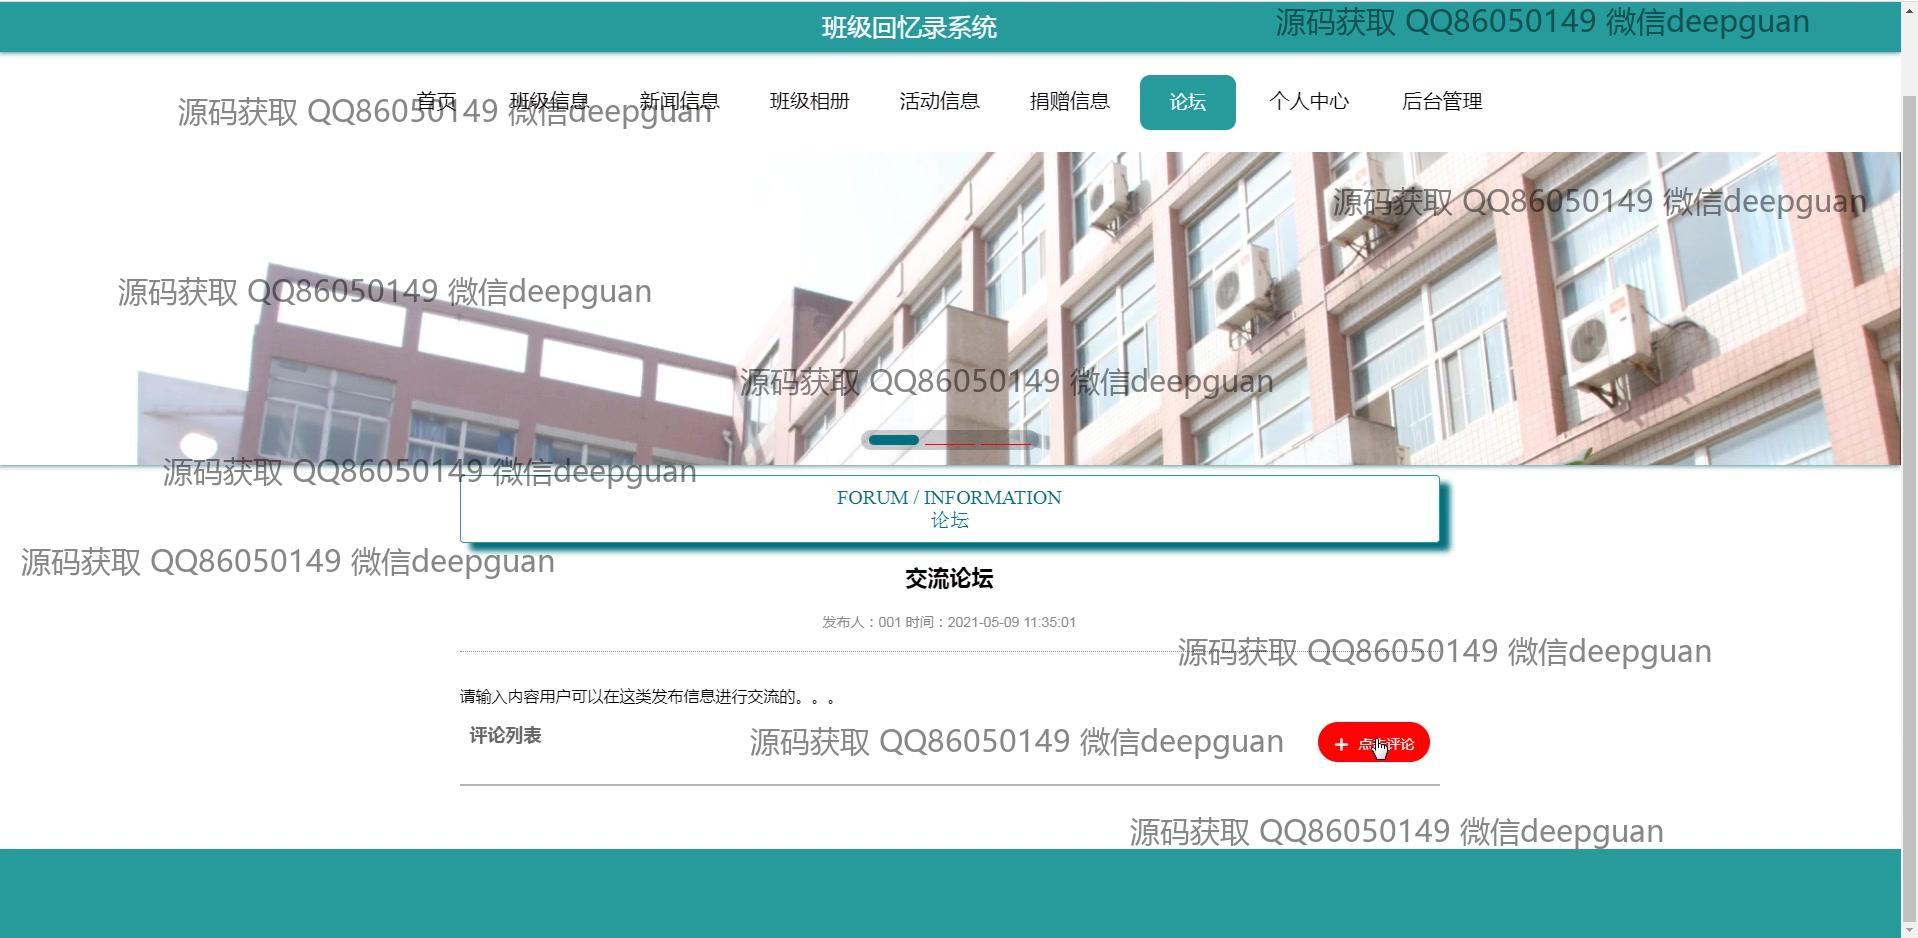Jump to the third banner slide indicator
1918x938 pixels.
(x=1005, y=441)
